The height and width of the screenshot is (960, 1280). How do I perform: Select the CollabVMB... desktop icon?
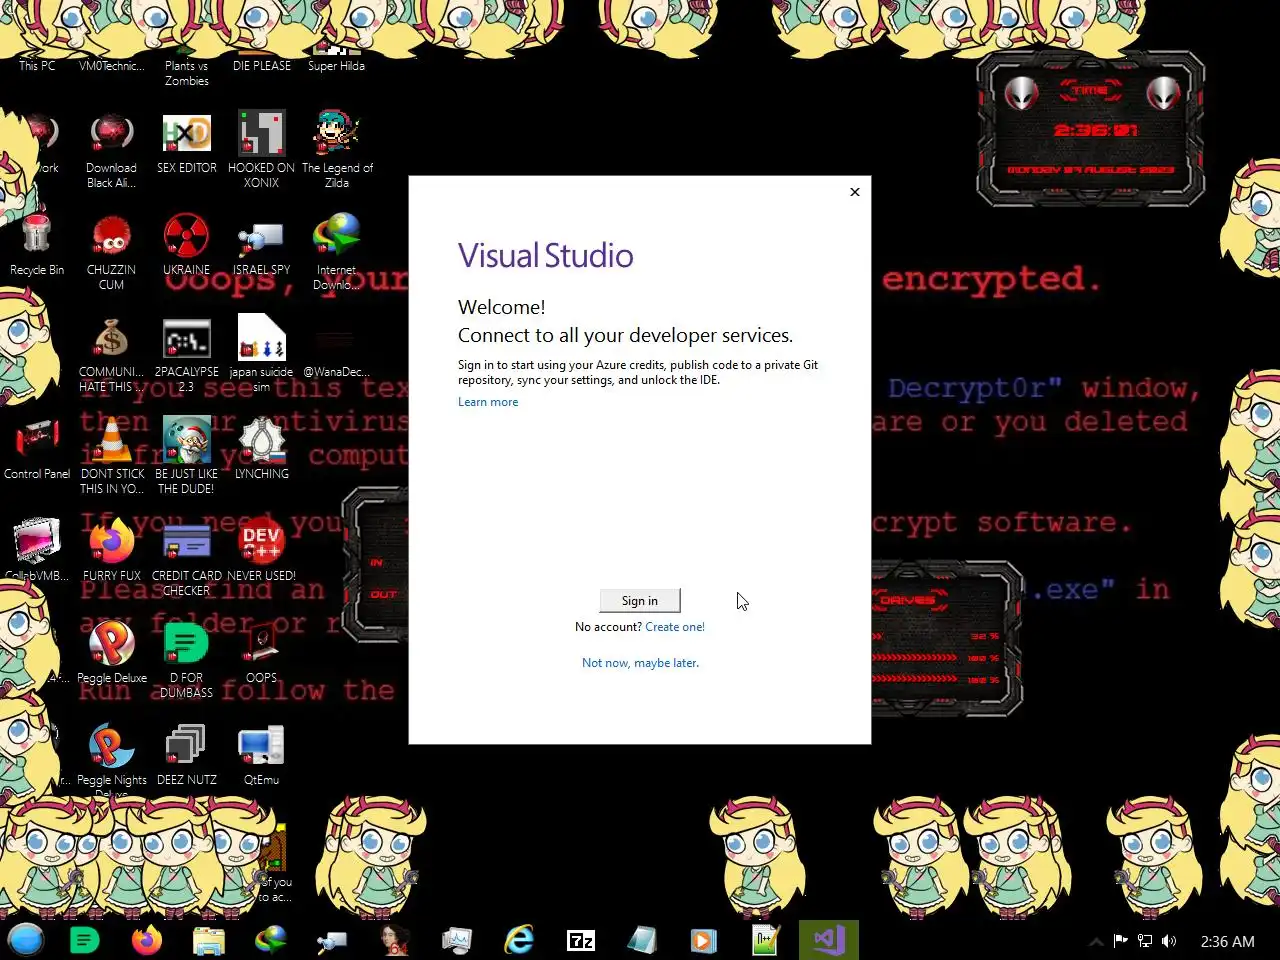tap(37, 551)
